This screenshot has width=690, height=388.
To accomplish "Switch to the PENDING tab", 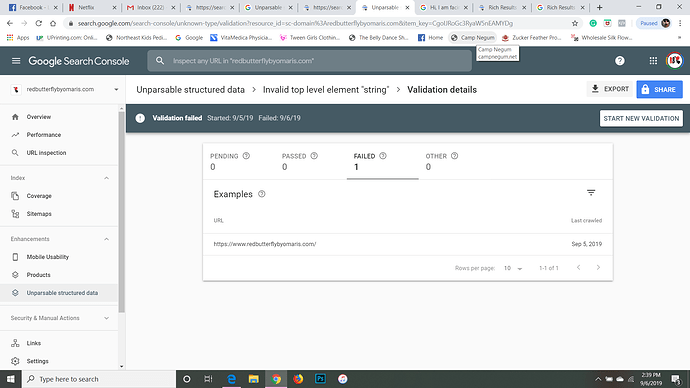I will [239, 161].
